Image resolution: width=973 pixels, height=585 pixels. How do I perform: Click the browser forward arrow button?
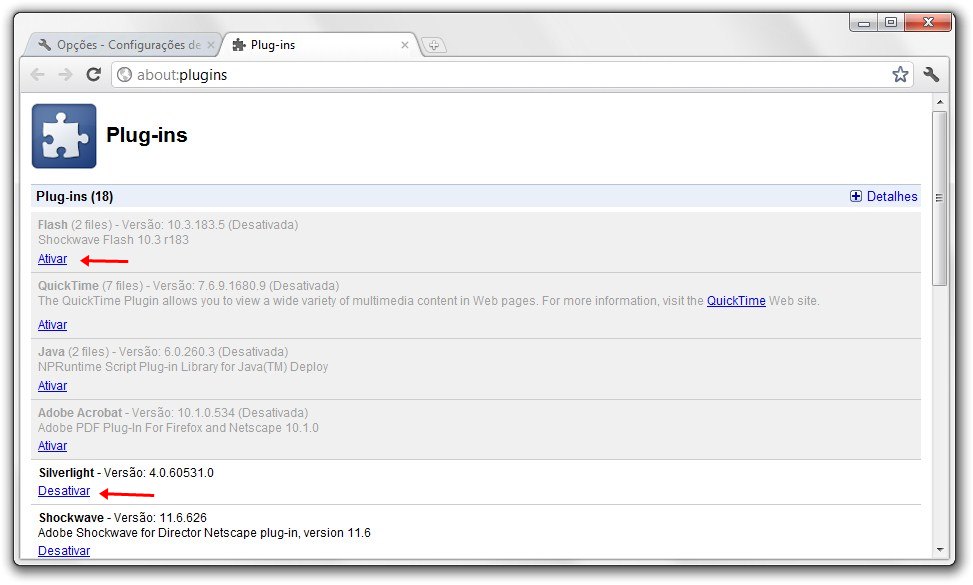65,75
